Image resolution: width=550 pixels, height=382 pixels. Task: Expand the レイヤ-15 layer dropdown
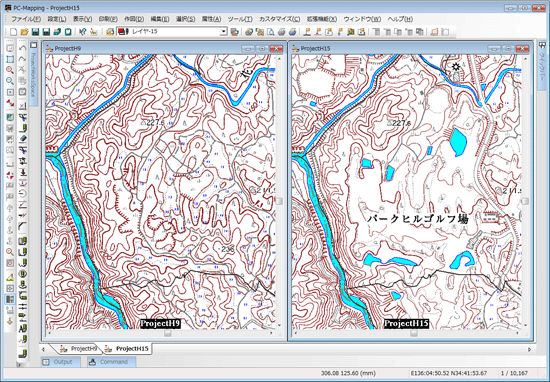coord(224,32)
